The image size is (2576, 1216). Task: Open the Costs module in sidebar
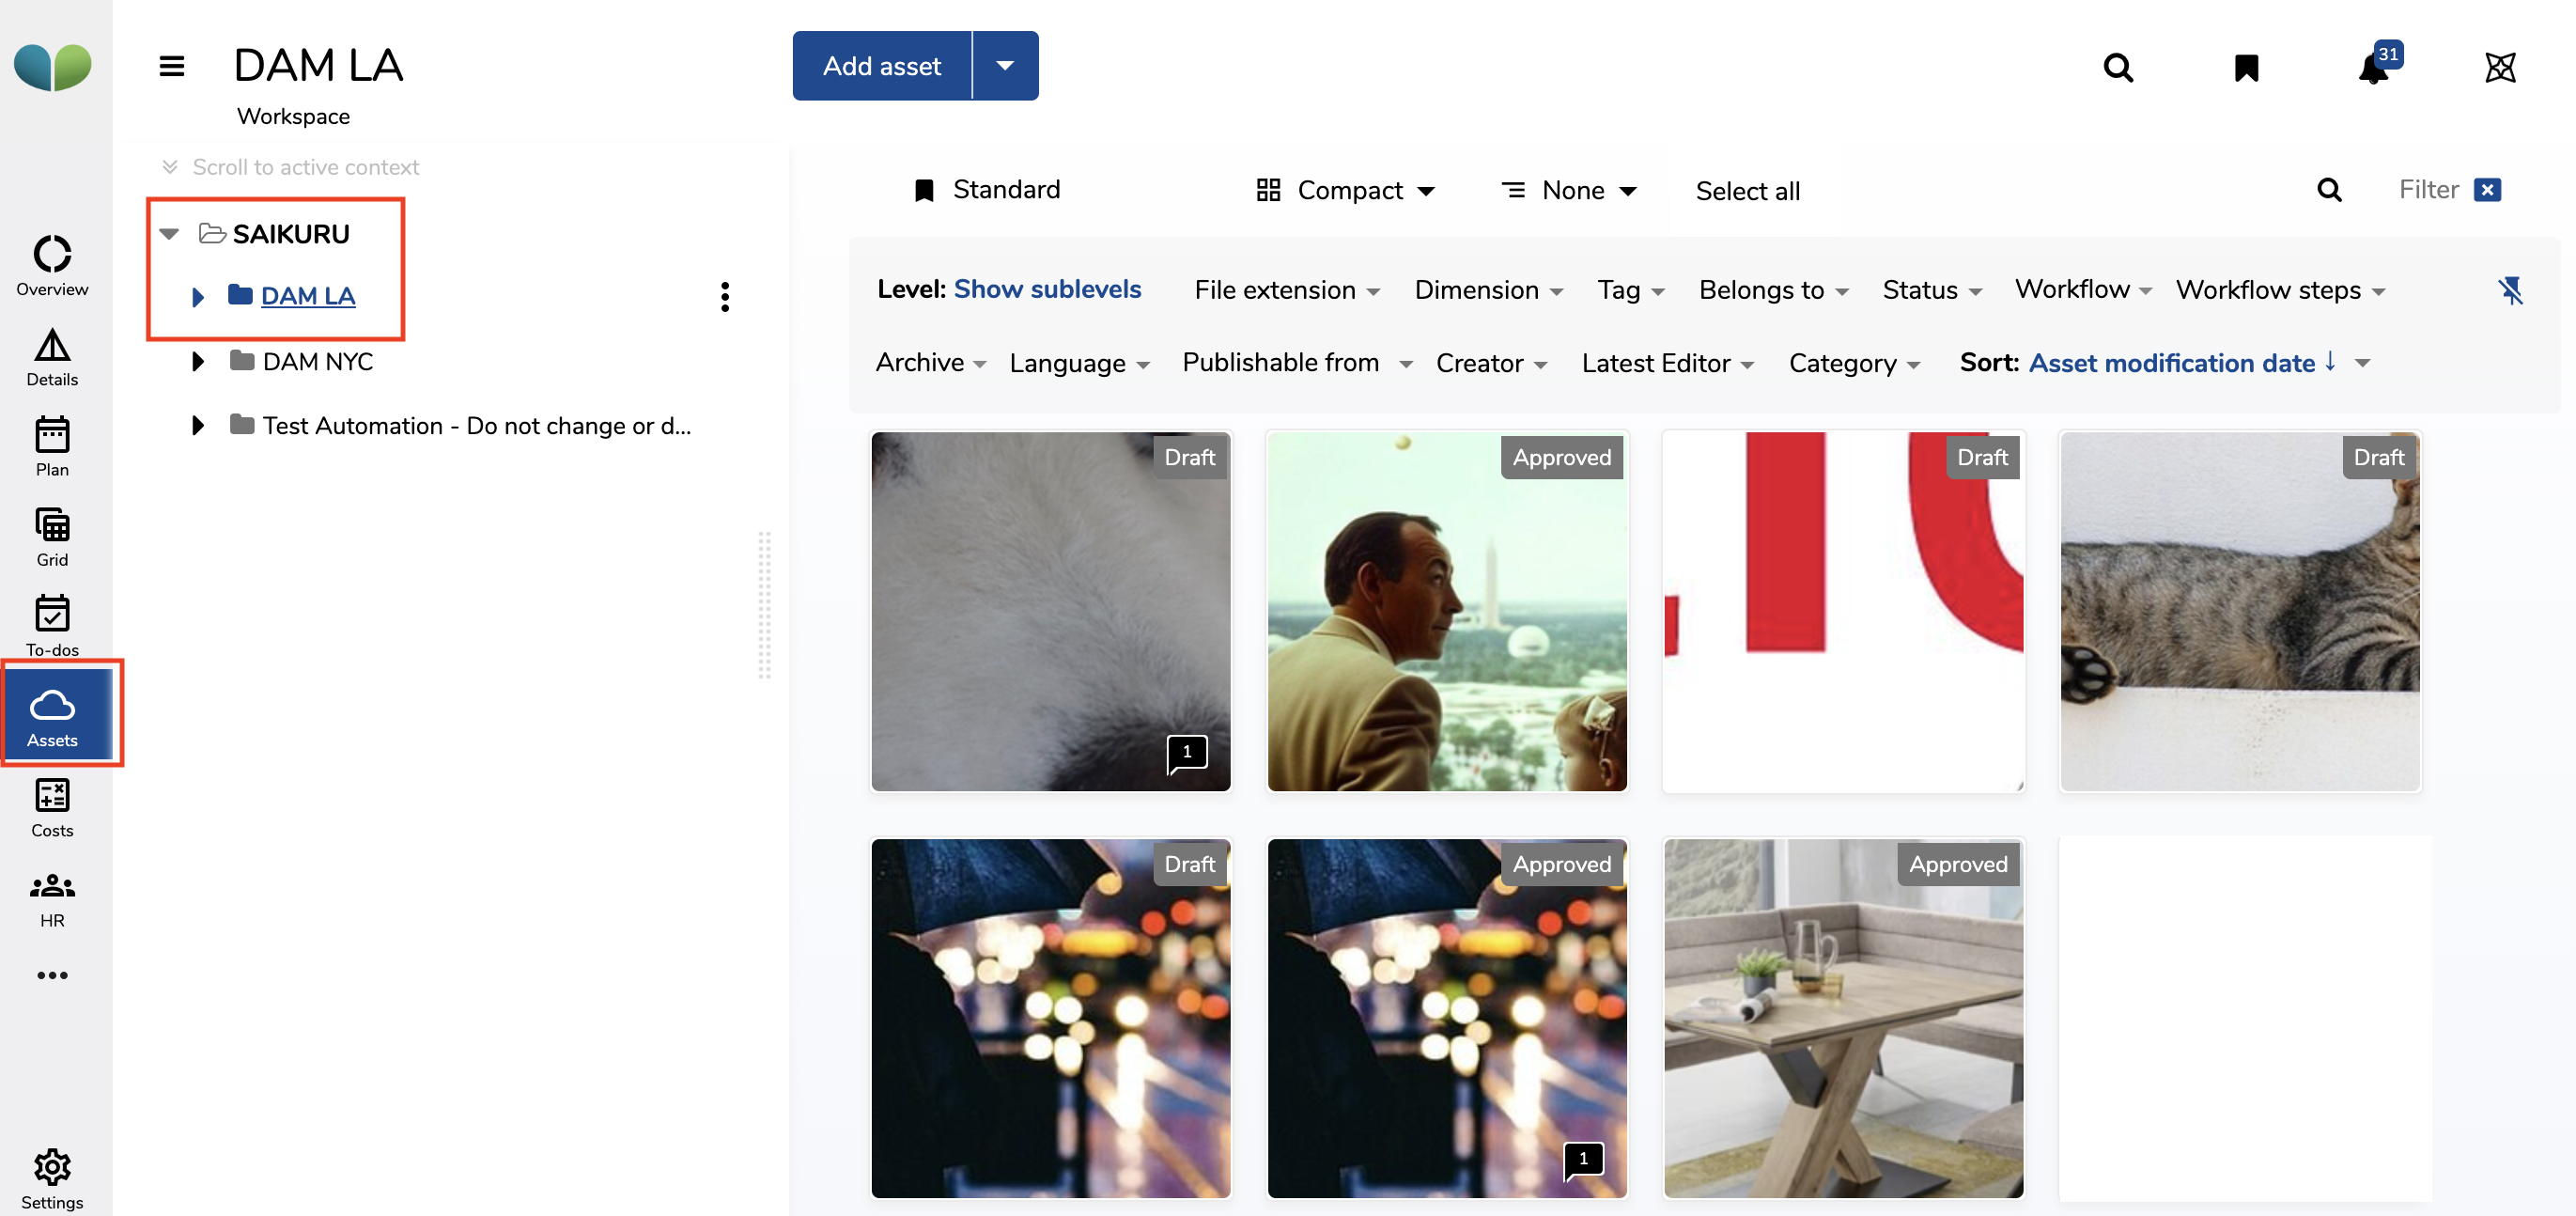click(52, 808)
